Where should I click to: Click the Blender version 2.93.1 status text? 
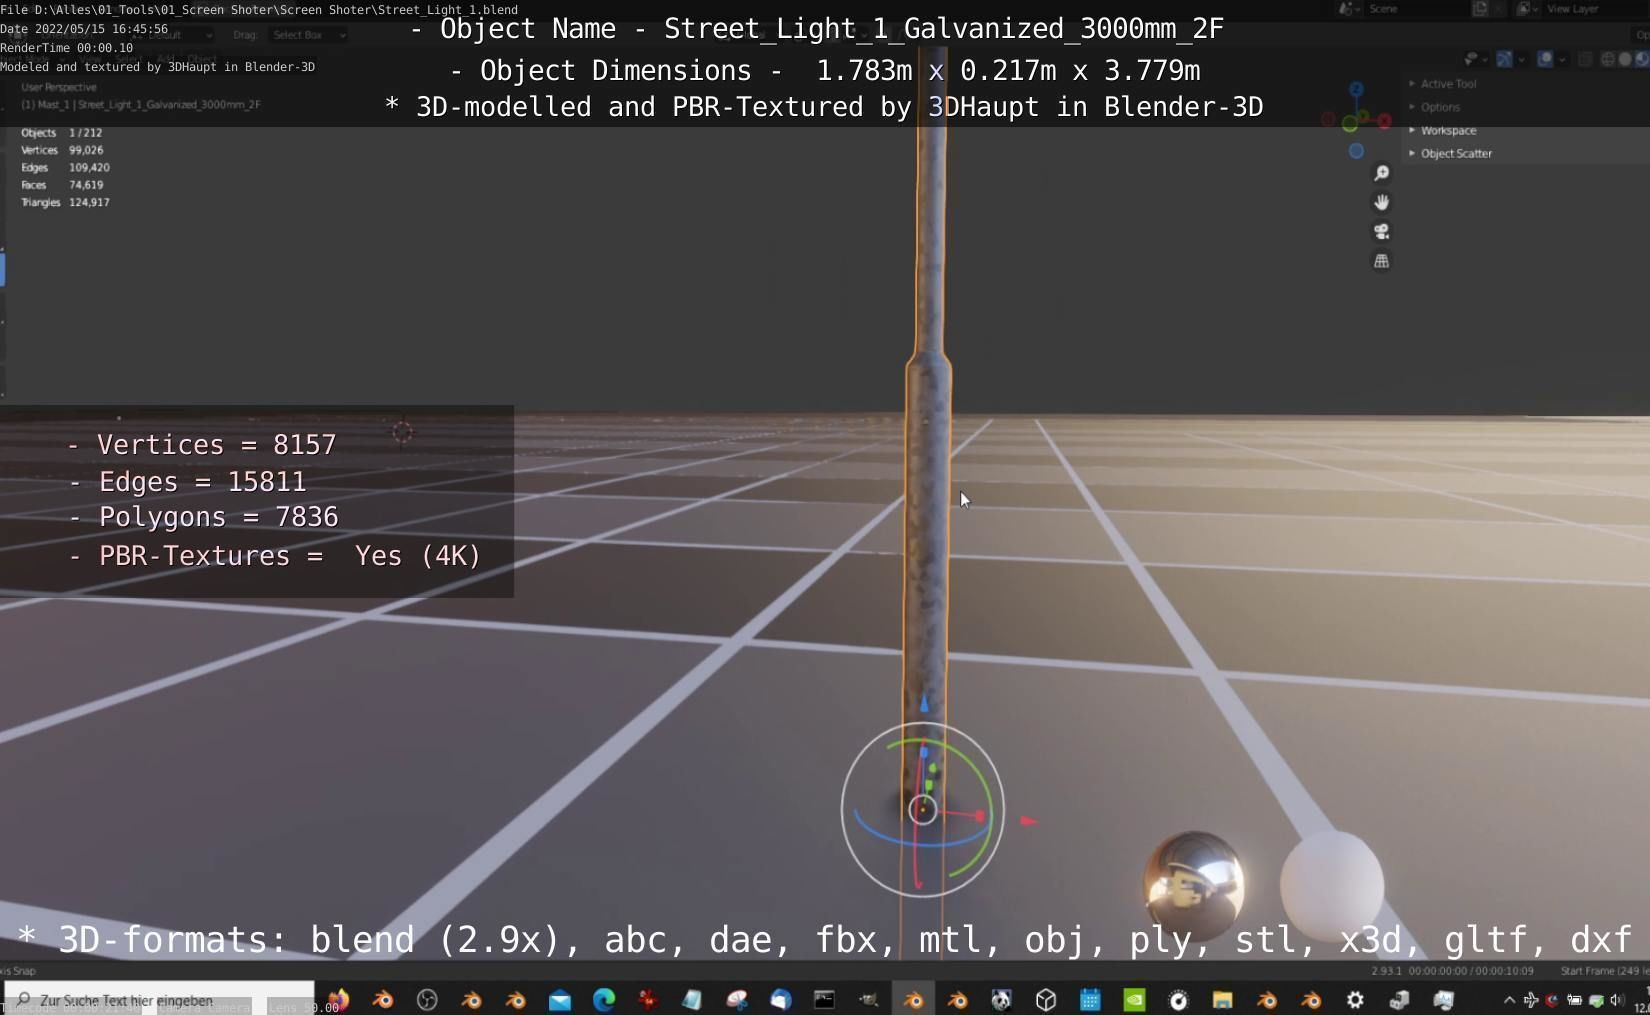pos(1386,971)
